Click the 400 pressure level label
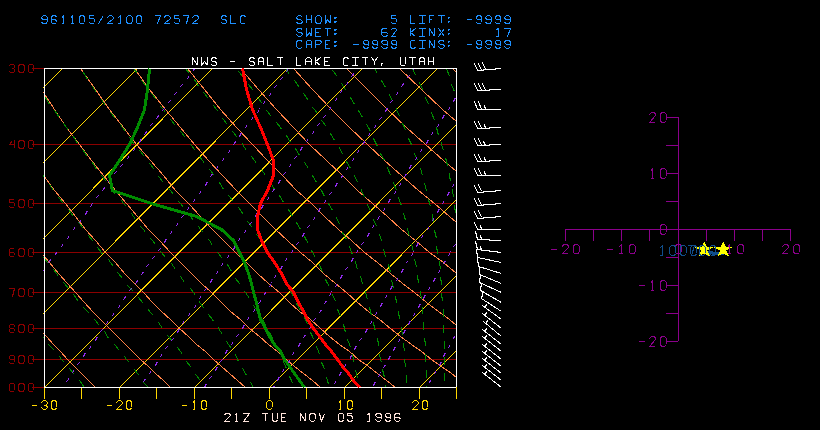Screen dimensions: 820x430 pos(21,144)
